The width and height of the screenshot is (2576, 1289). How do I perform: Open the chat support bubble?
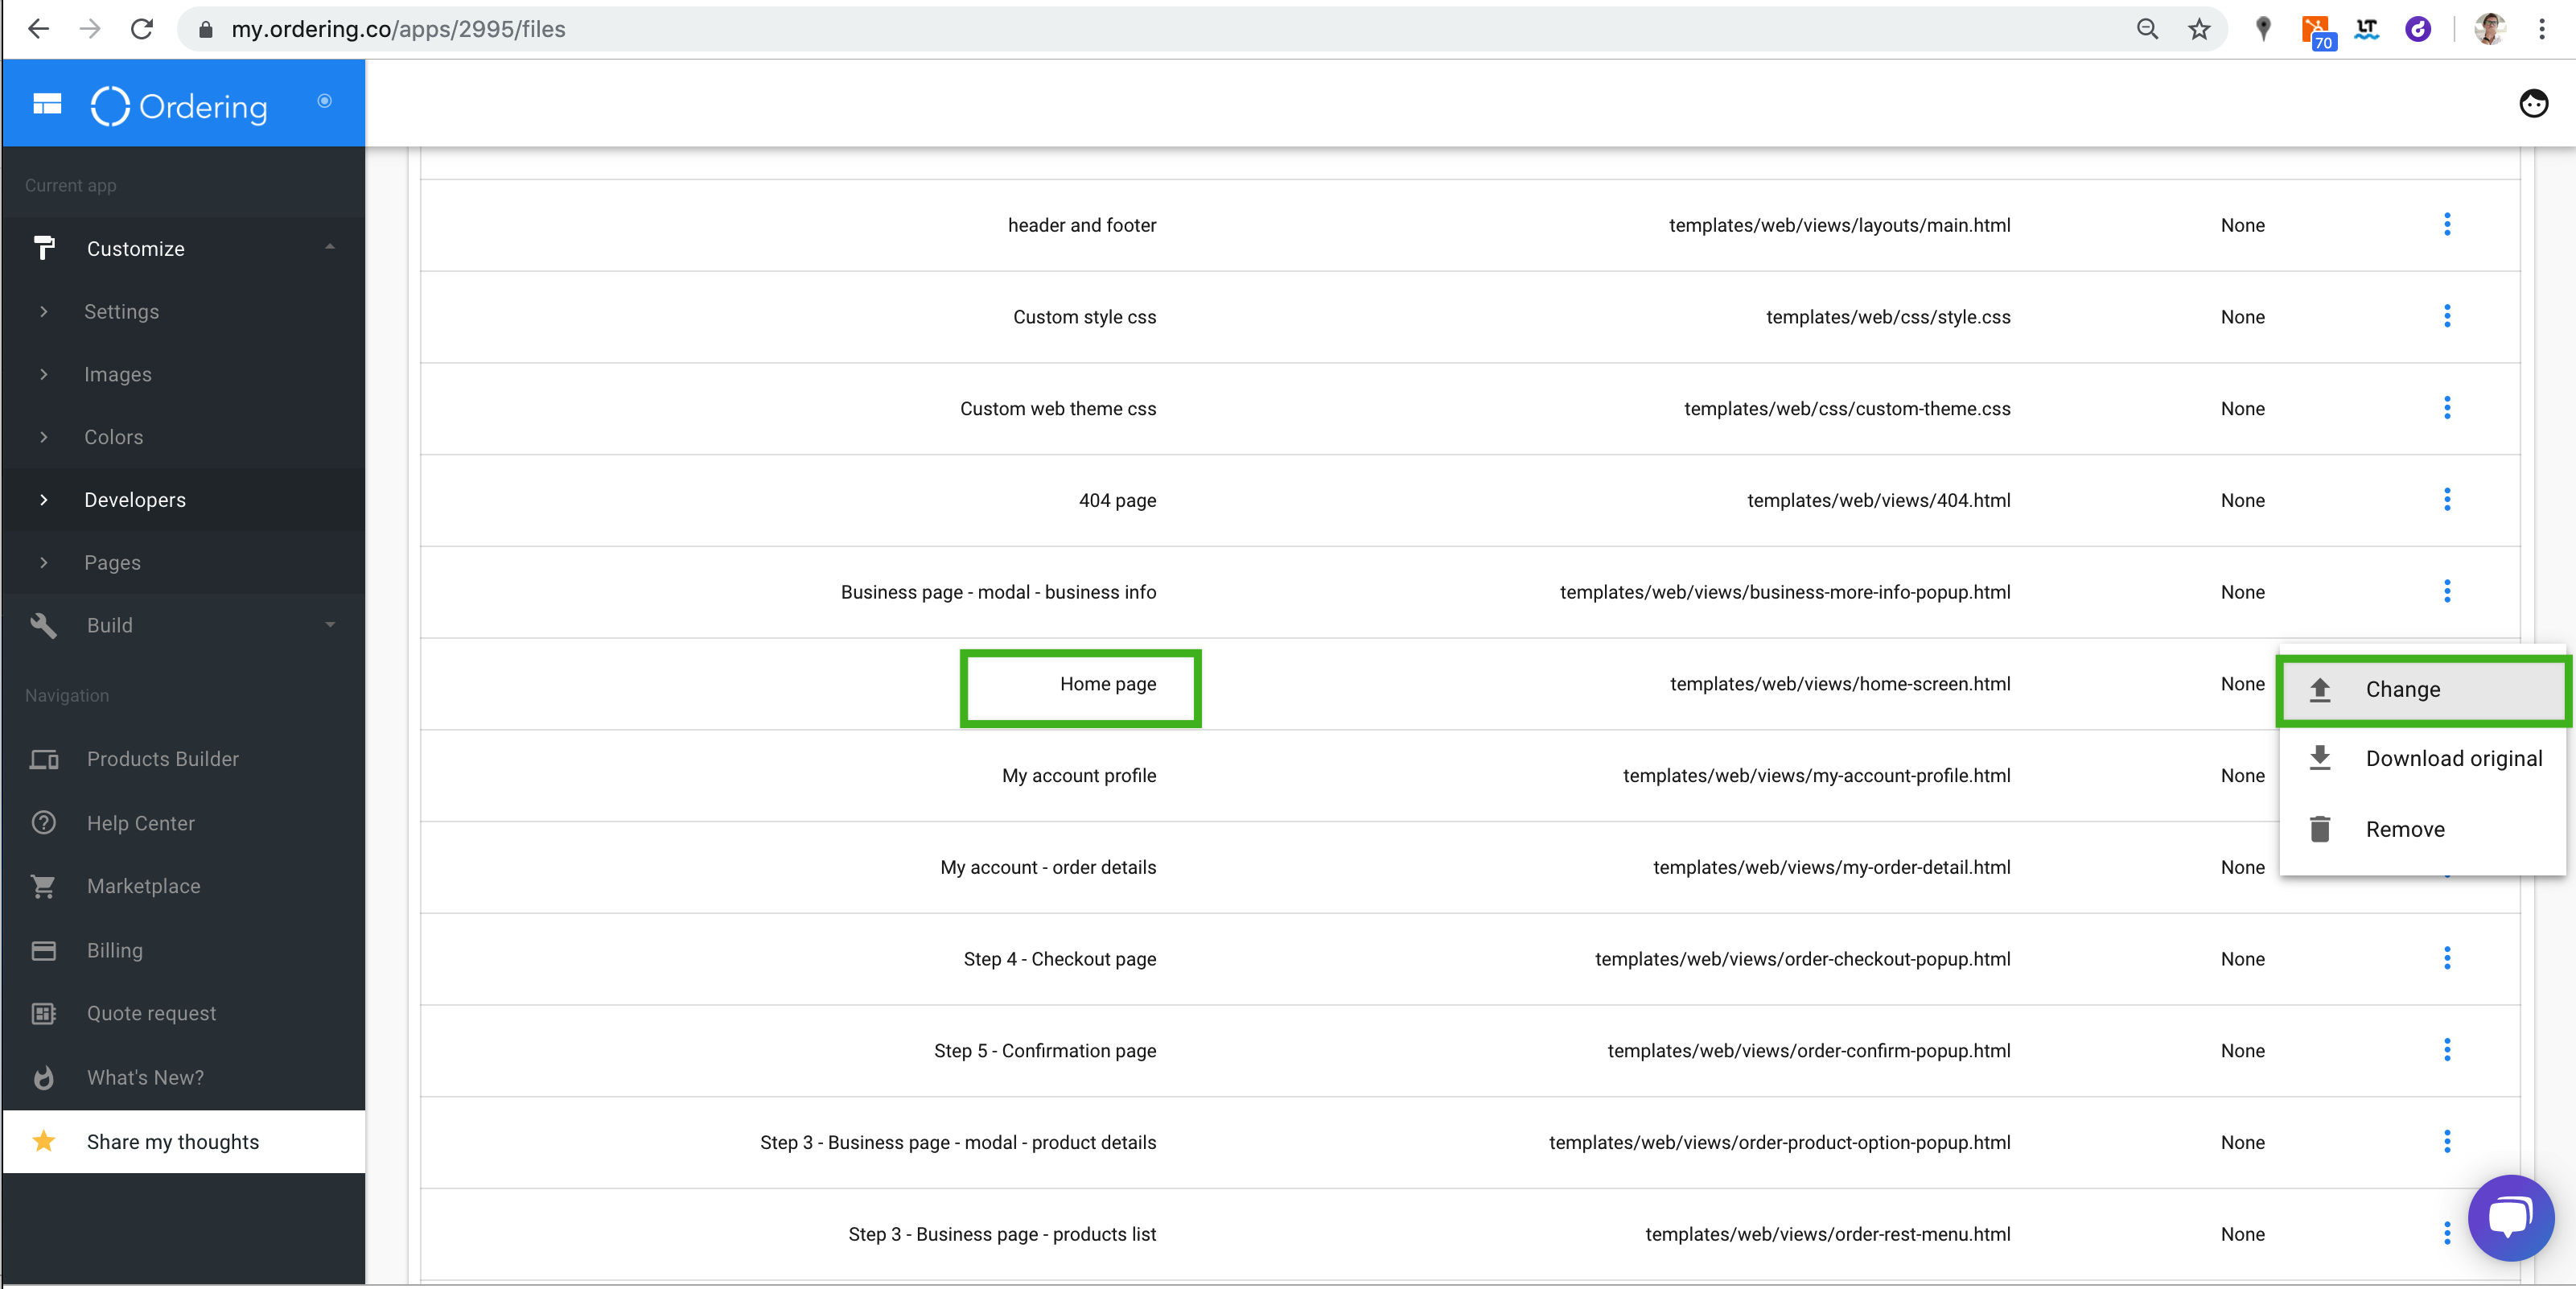coord(2510,1217)
